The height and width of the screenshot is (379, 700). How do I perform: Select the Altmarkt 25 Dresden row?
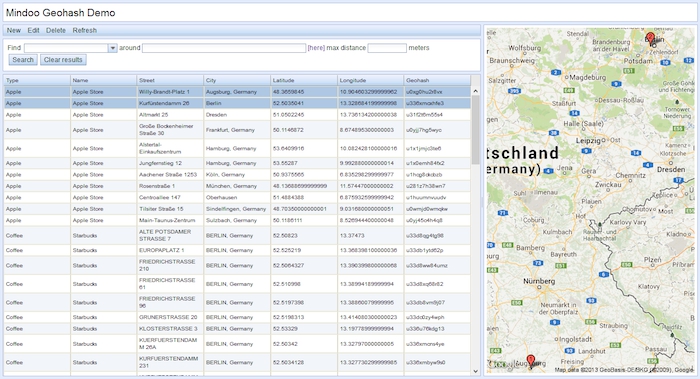tap(237, 115)
